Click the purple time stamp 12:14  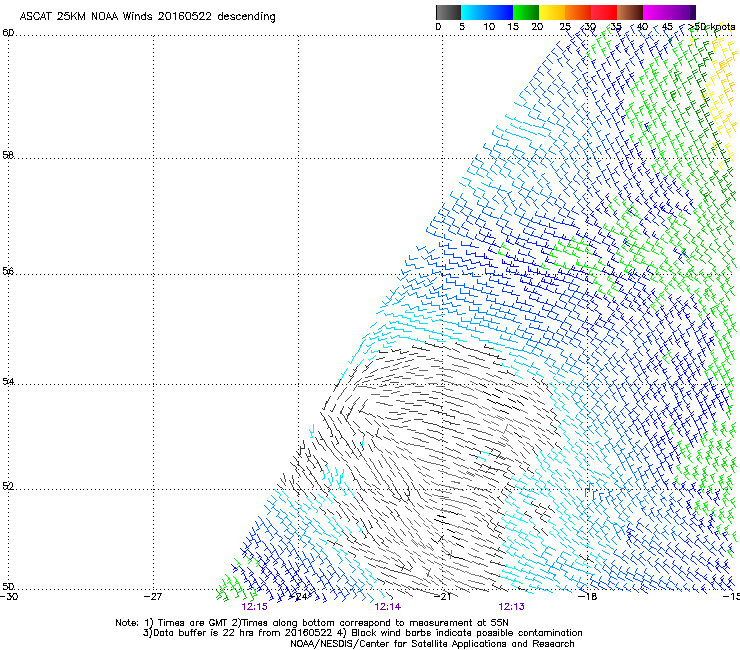tap(387, 607)
